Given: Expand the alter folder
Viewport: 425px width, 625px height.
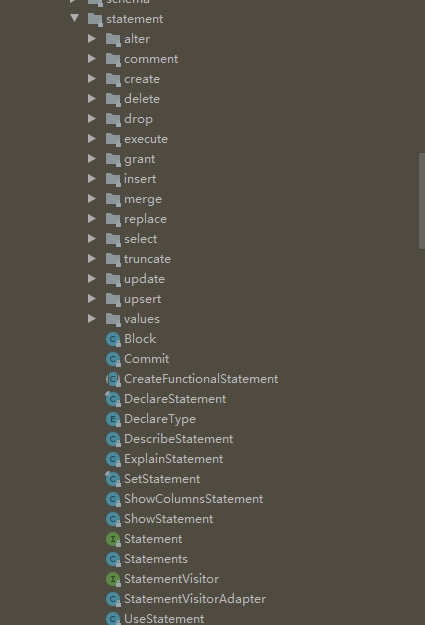Looking at the screenshot, I should pos(92,39).
